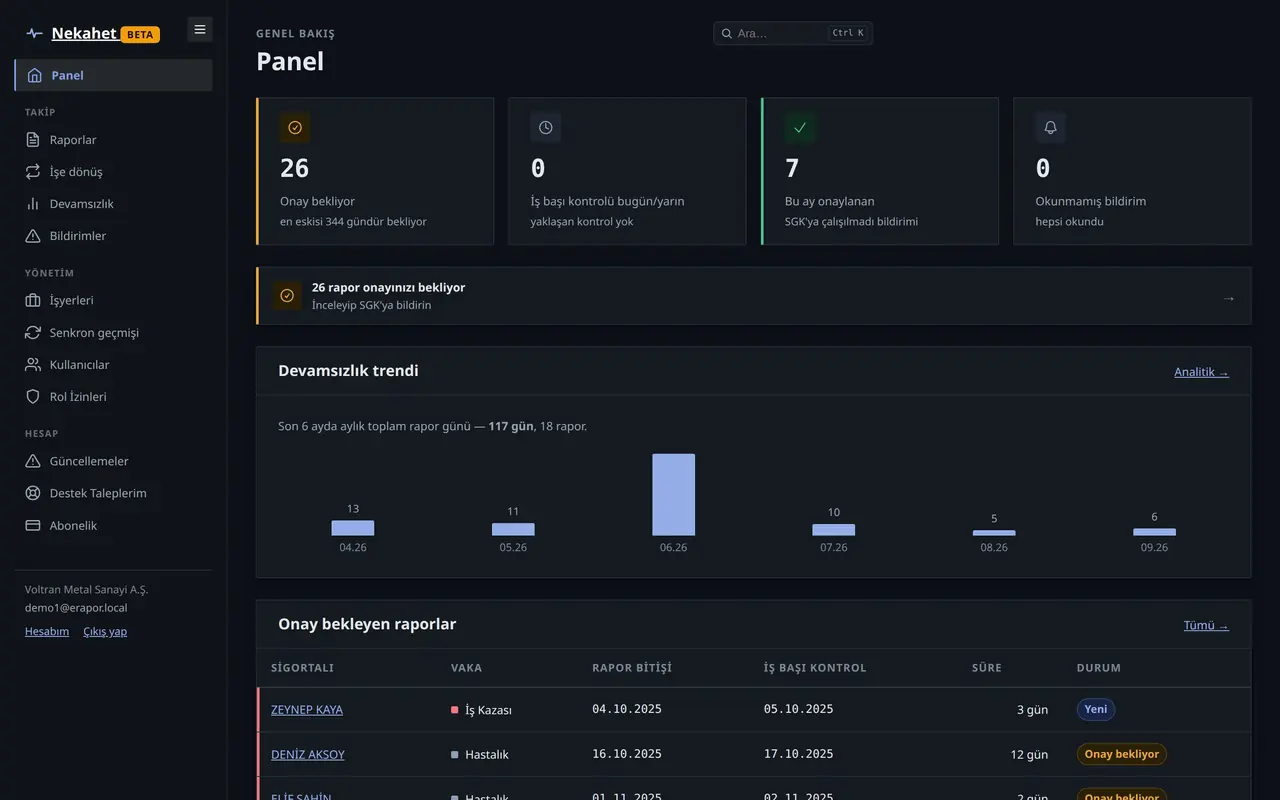The height and width of the screenshot is (800, 1280).
Task: Click the Panel home icon
Action: 35,75
